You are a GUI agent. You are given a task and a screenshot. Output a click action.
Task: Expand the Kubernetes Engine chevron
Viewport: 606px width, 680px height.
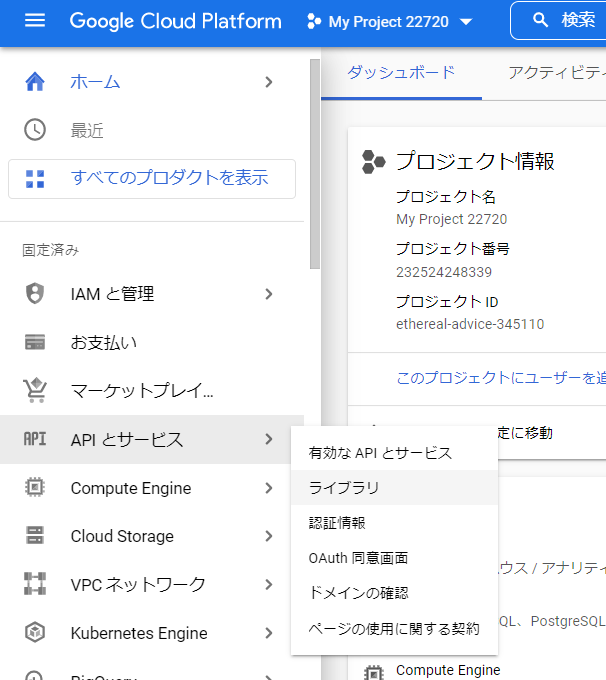[269, 633]
